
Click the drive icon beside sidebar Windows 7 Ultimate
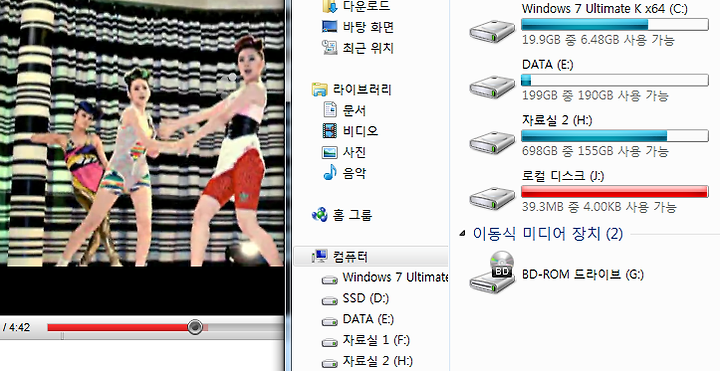(x=330, y=280)
